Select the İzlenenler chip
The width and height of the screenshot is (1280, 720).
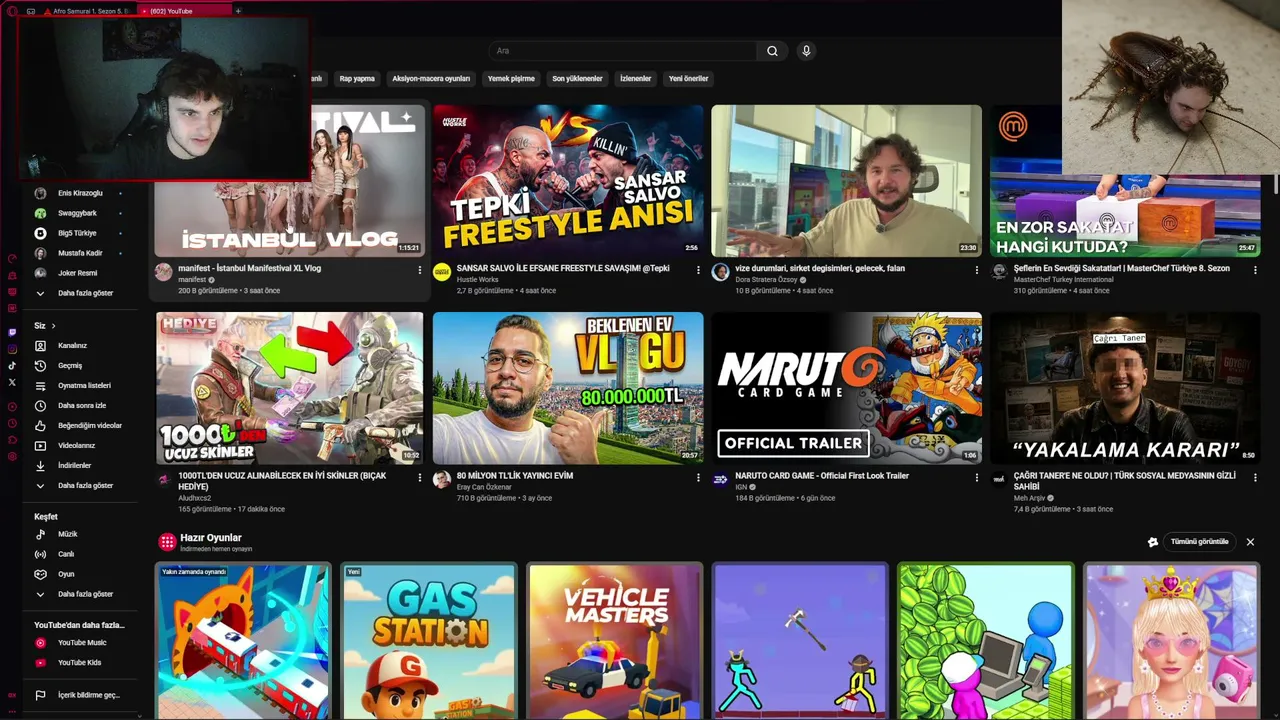[635, 79]
